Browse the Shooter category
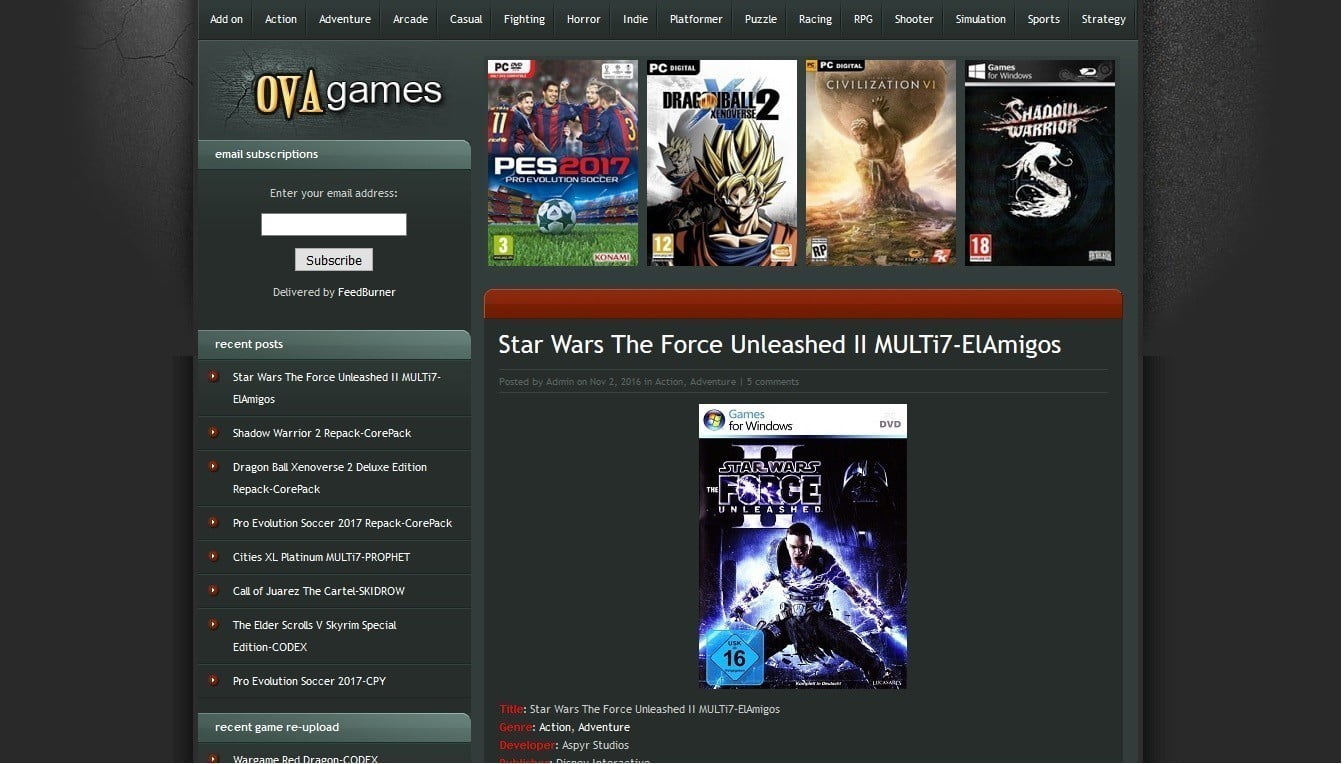1344x764 pixels. (x=914, y=19)
